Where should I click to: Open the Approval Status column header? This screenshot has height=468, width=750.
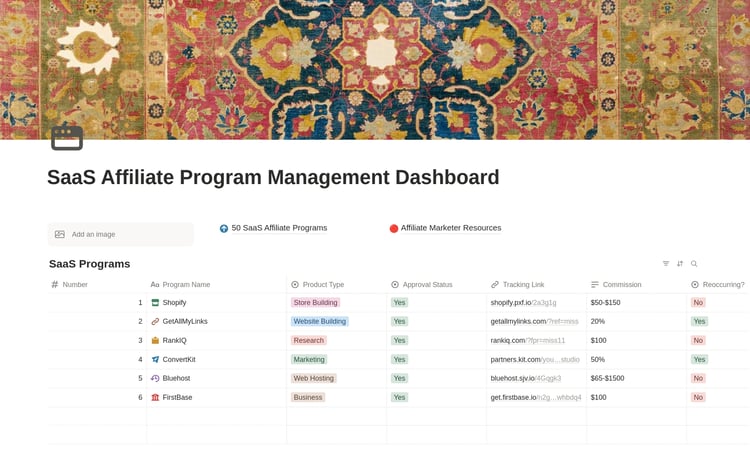pos(437,284)
